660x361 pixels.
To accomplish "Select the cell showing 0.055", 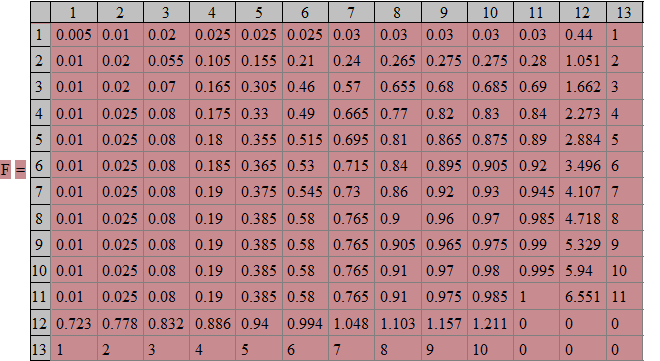I will click(166, 60).
